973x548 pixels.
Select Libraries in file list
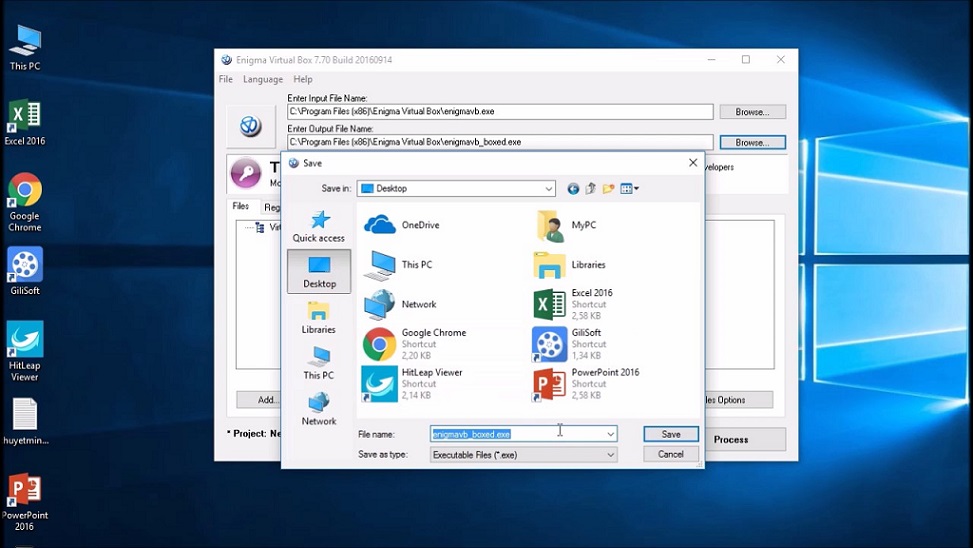click(x=570, y=264)
